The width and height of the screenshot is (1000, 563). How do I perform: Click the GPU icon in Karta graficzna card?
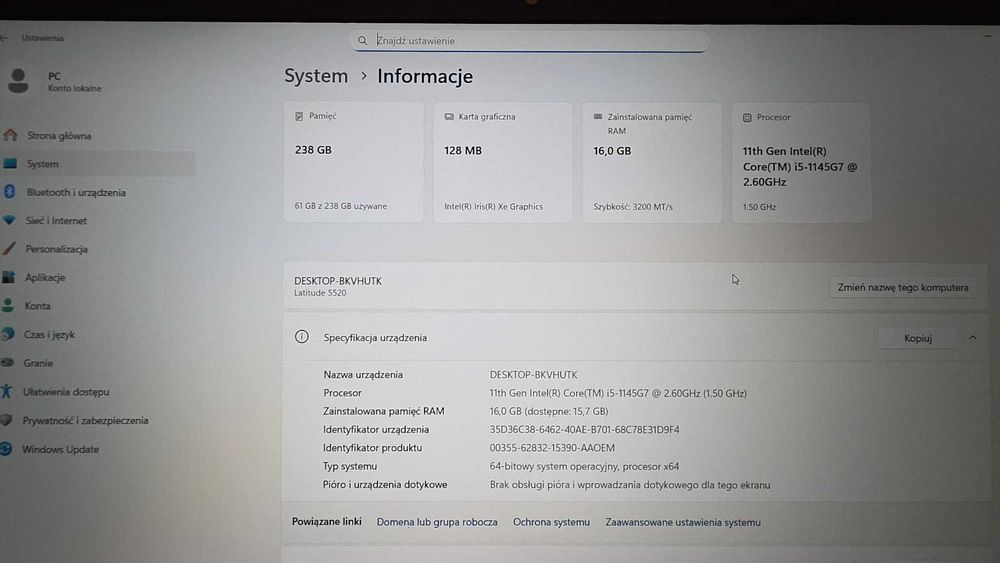coord(449,117)
